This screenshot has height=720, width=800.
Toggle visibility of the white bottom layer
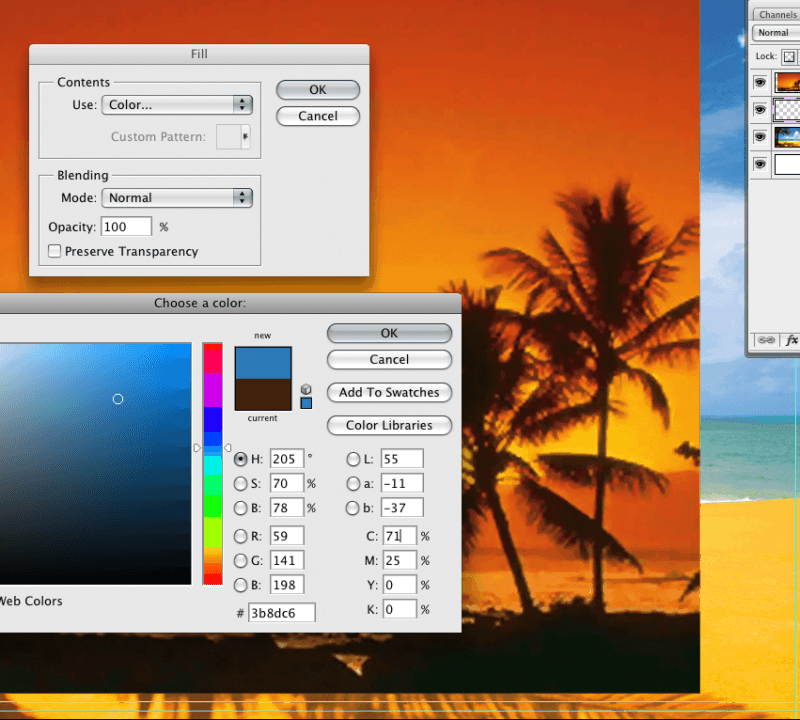point(760,163)
